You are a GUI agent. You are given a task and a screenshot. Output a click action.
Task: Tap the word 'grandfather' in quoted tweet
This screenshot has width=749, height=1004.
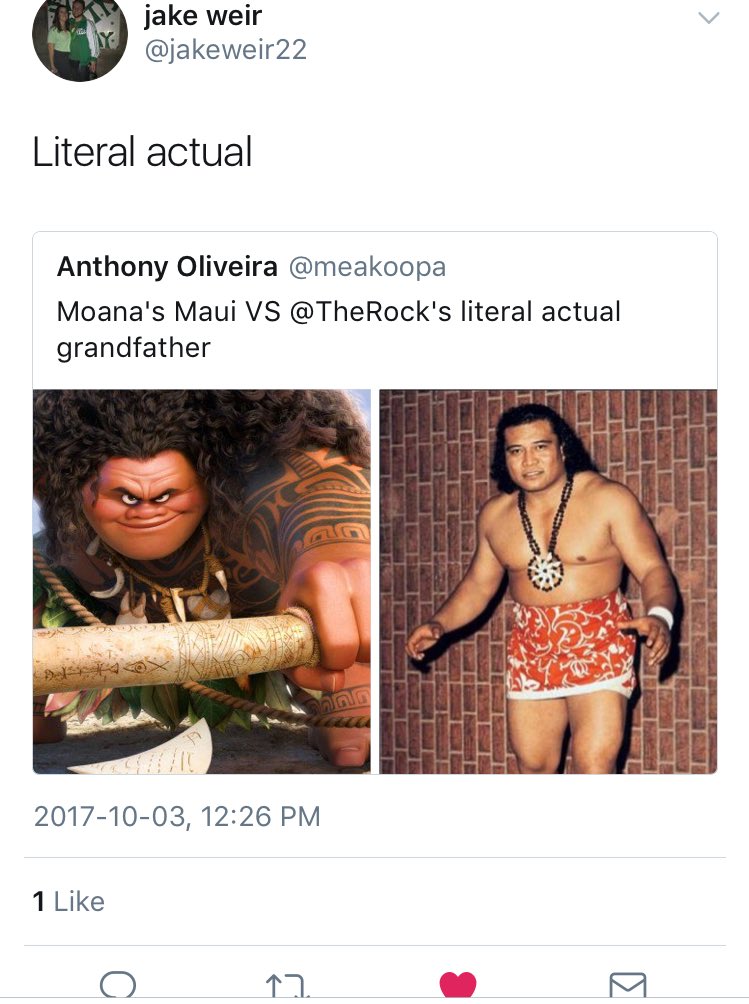(133, 348)
